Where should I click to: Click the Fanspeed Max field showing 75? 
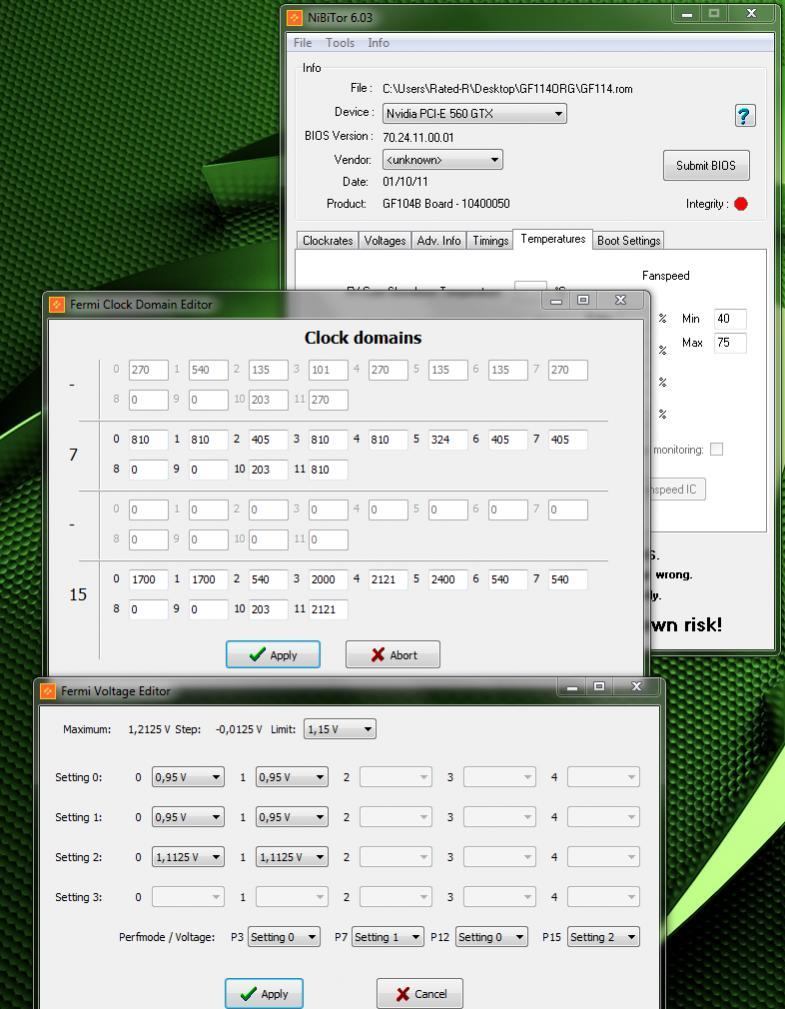730,342
